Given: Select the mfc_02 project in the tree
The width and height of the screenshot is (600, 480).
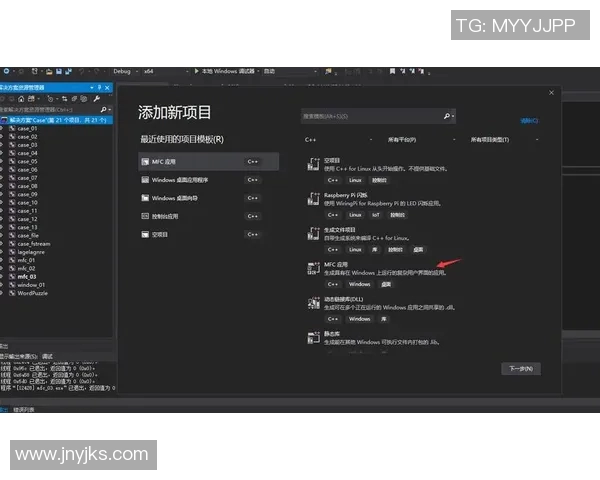Looking at the screenshot, I should click(x=26, y=268).
